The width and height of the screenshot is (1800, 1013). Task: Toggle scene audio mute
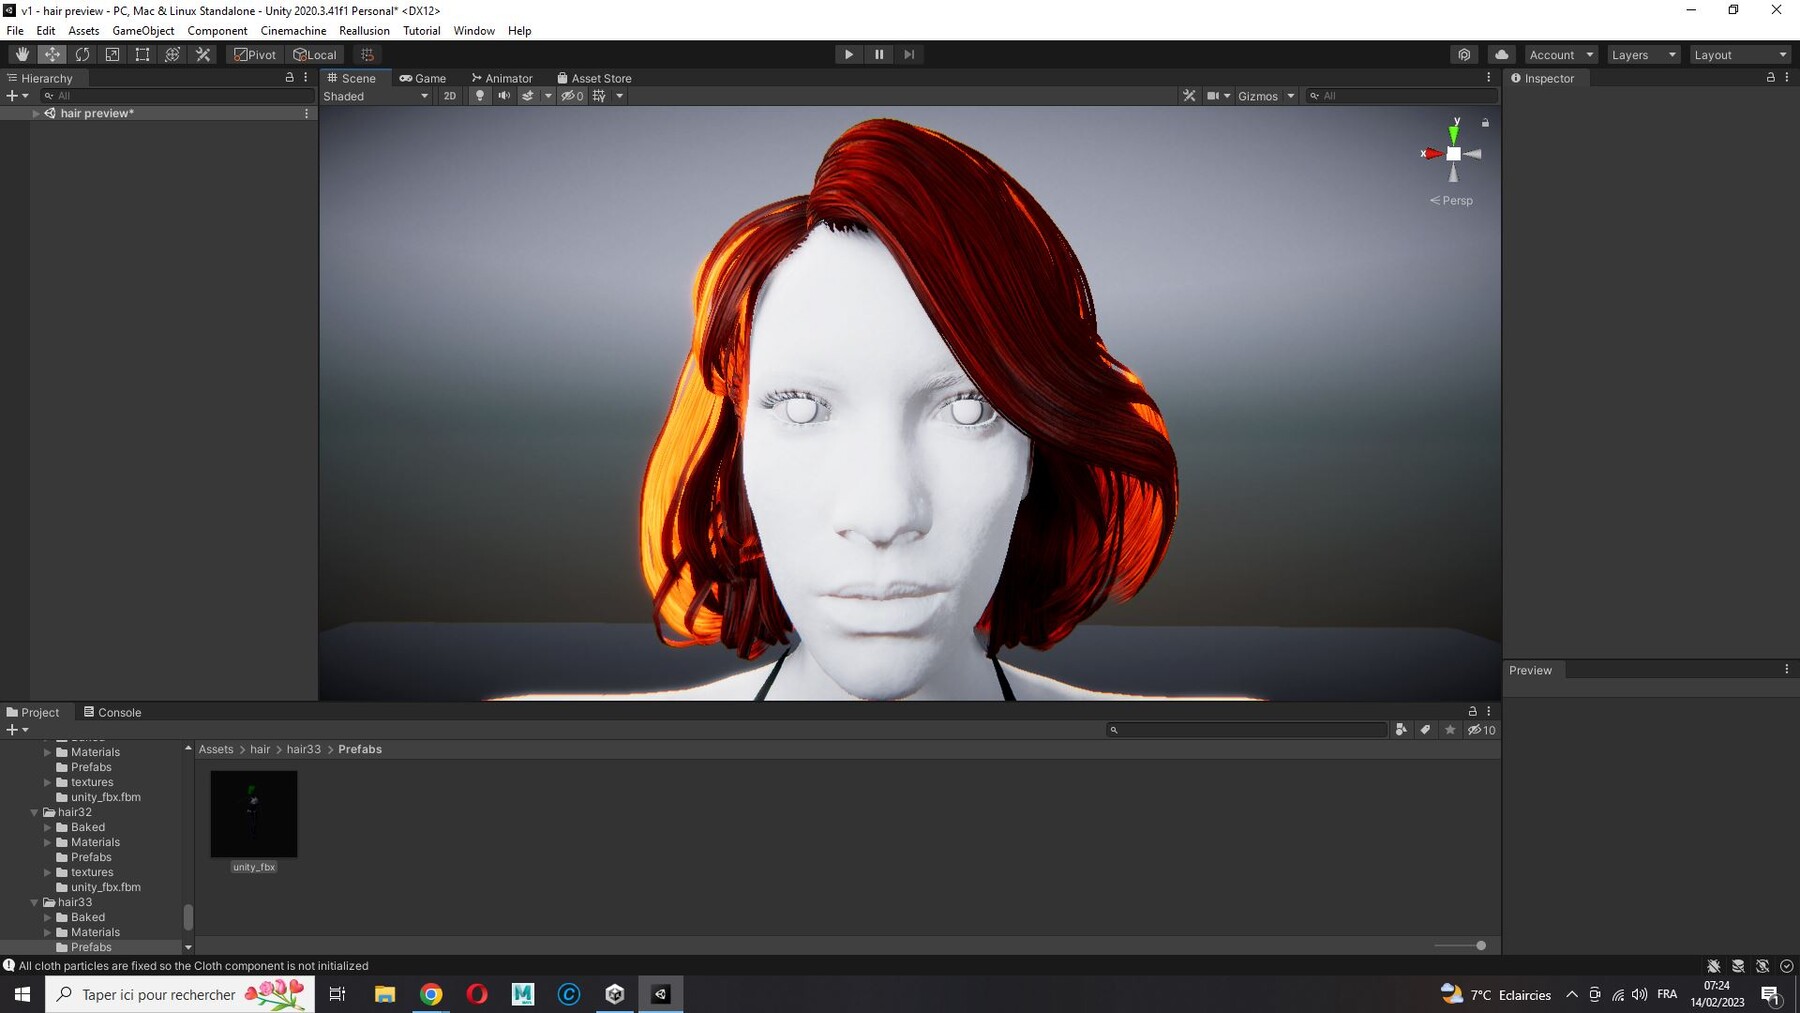click(504, 96)
